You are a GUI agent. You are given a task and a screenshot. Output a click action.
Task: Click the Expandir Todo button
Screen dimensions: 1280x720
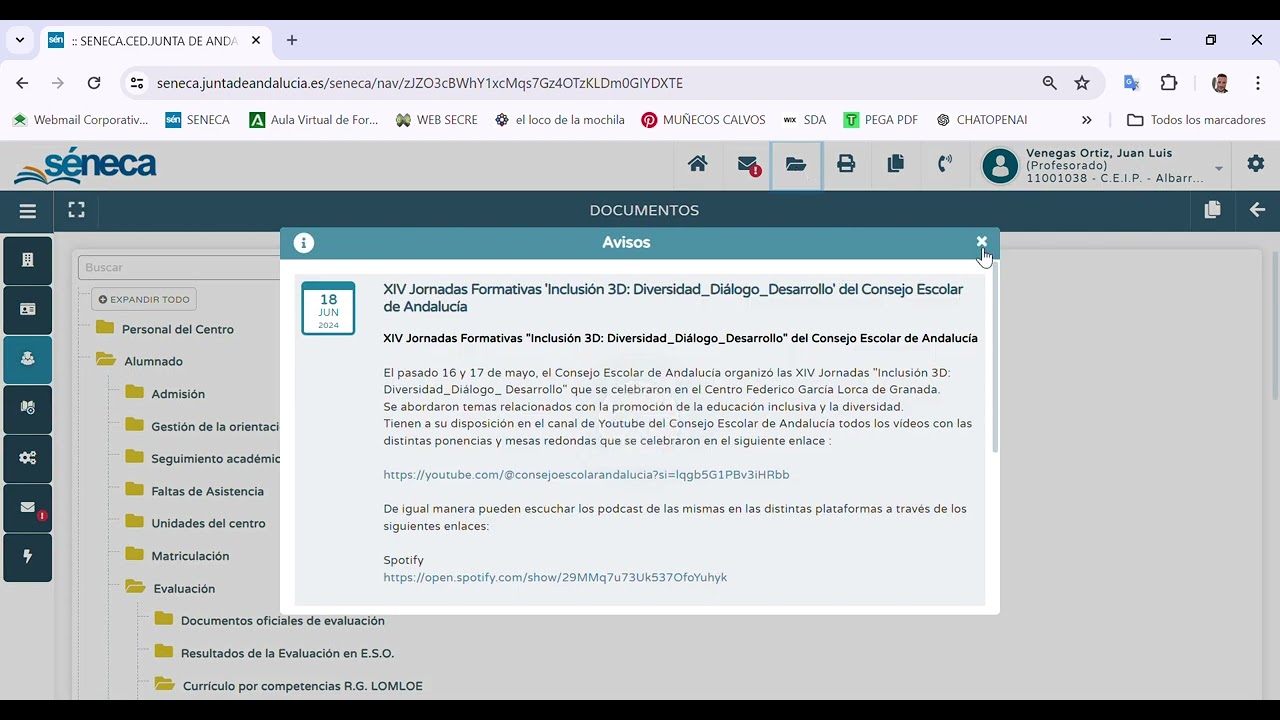(144, 299)
